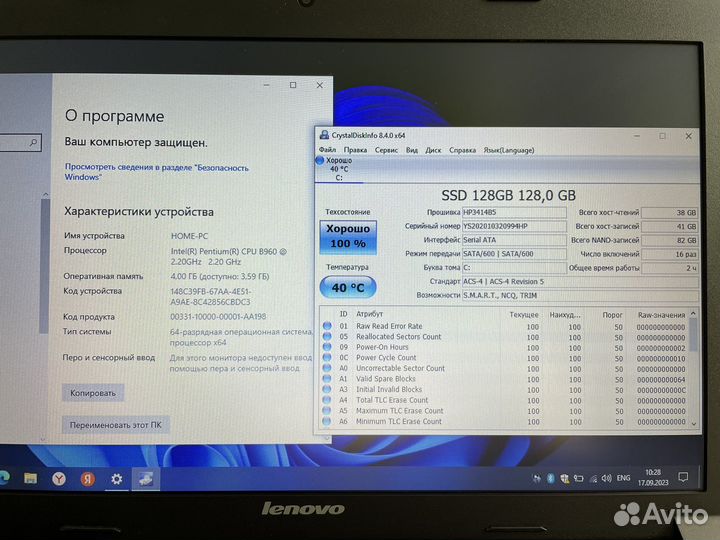Open the Edge browser in taskbar
This screenshot has height=540, width=720.
tap(4, 478)
